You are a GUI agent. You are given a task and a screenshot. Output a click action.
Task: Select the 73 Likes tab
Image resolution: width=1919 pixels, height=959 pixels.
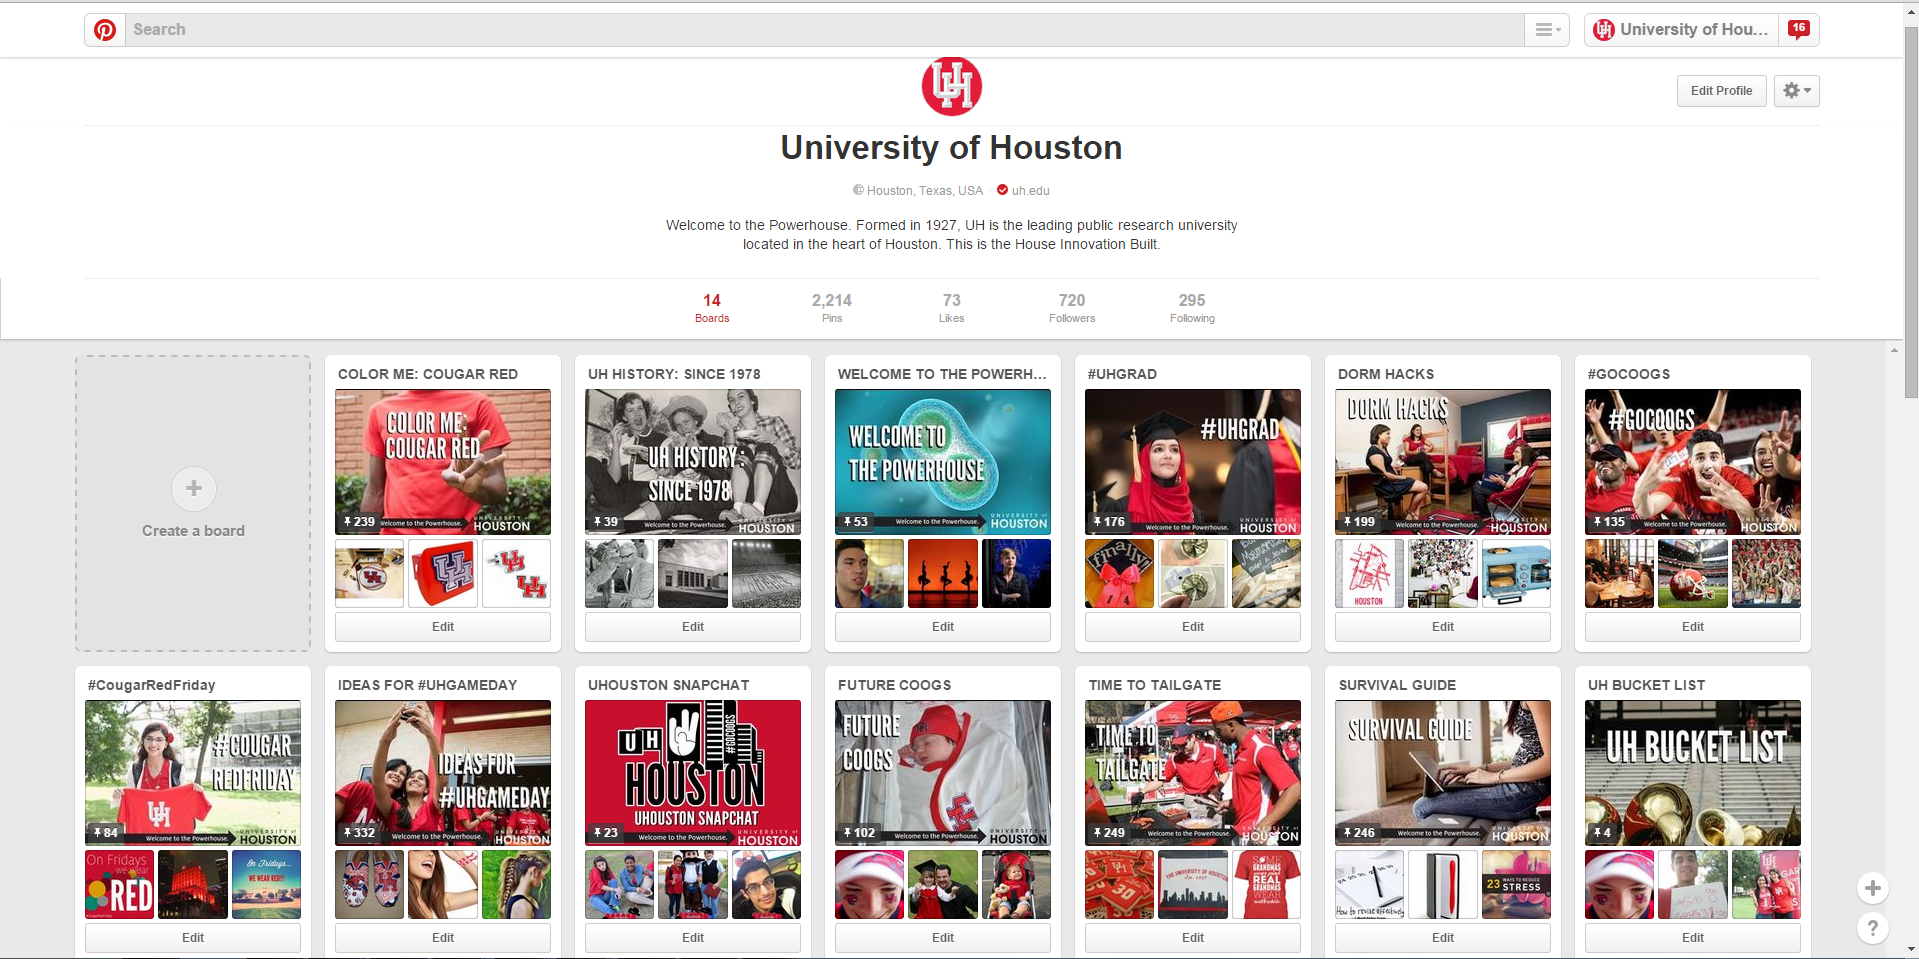tap(951, 308)
